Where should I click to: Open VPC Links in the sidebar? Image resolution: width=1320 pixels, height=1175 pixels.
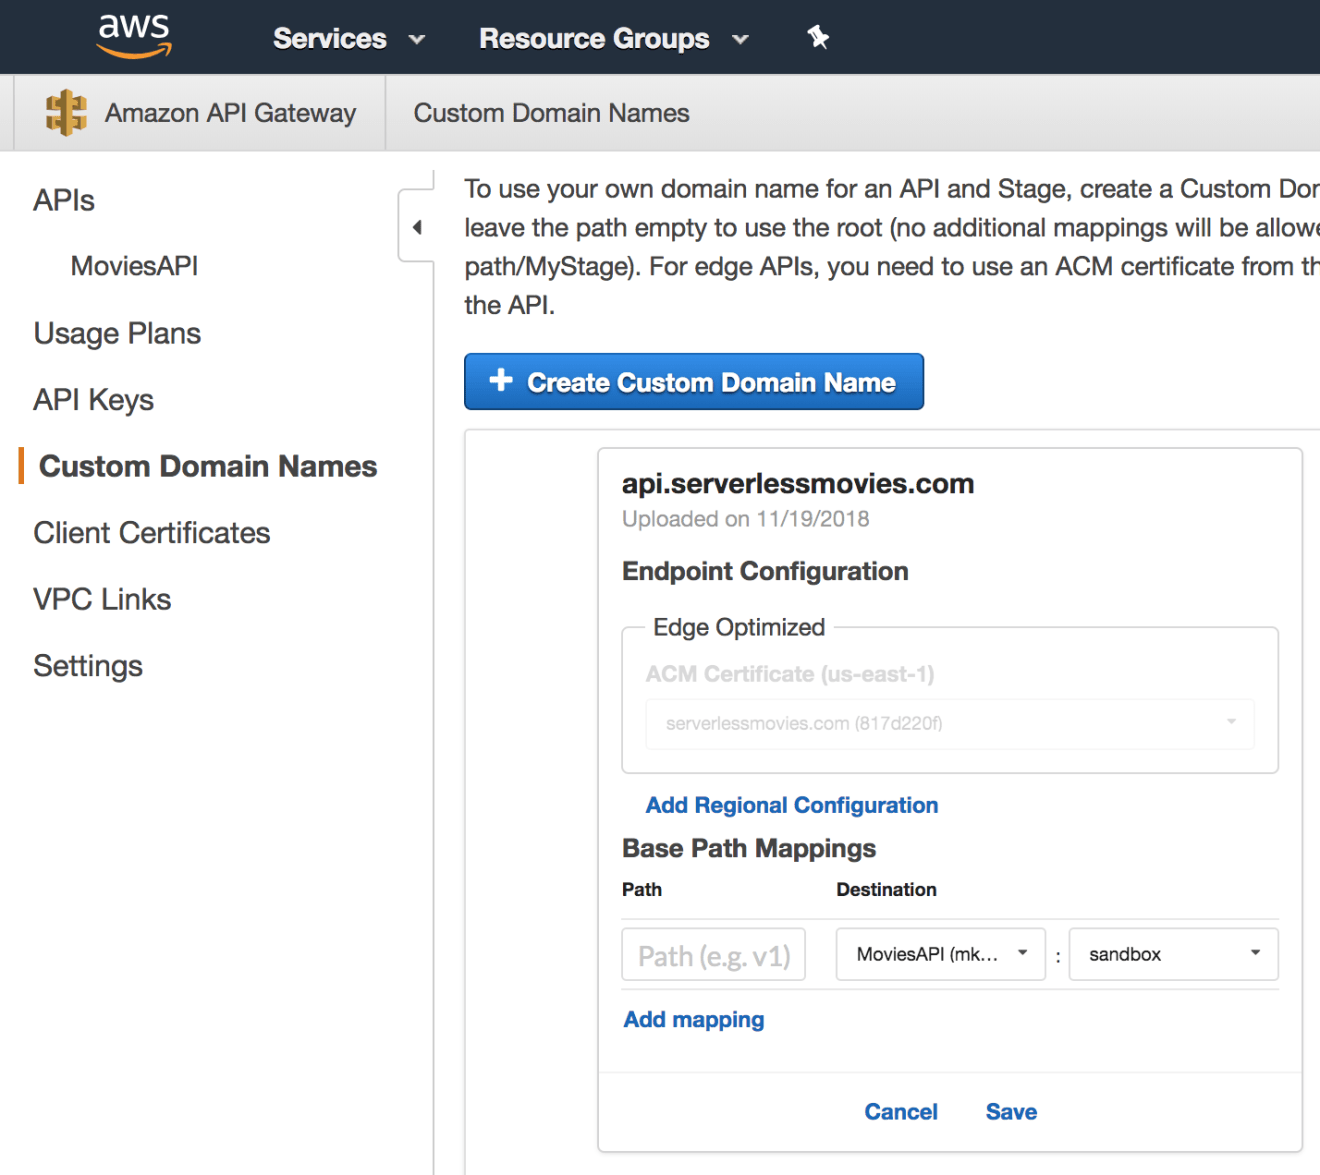tap(102, 599)
